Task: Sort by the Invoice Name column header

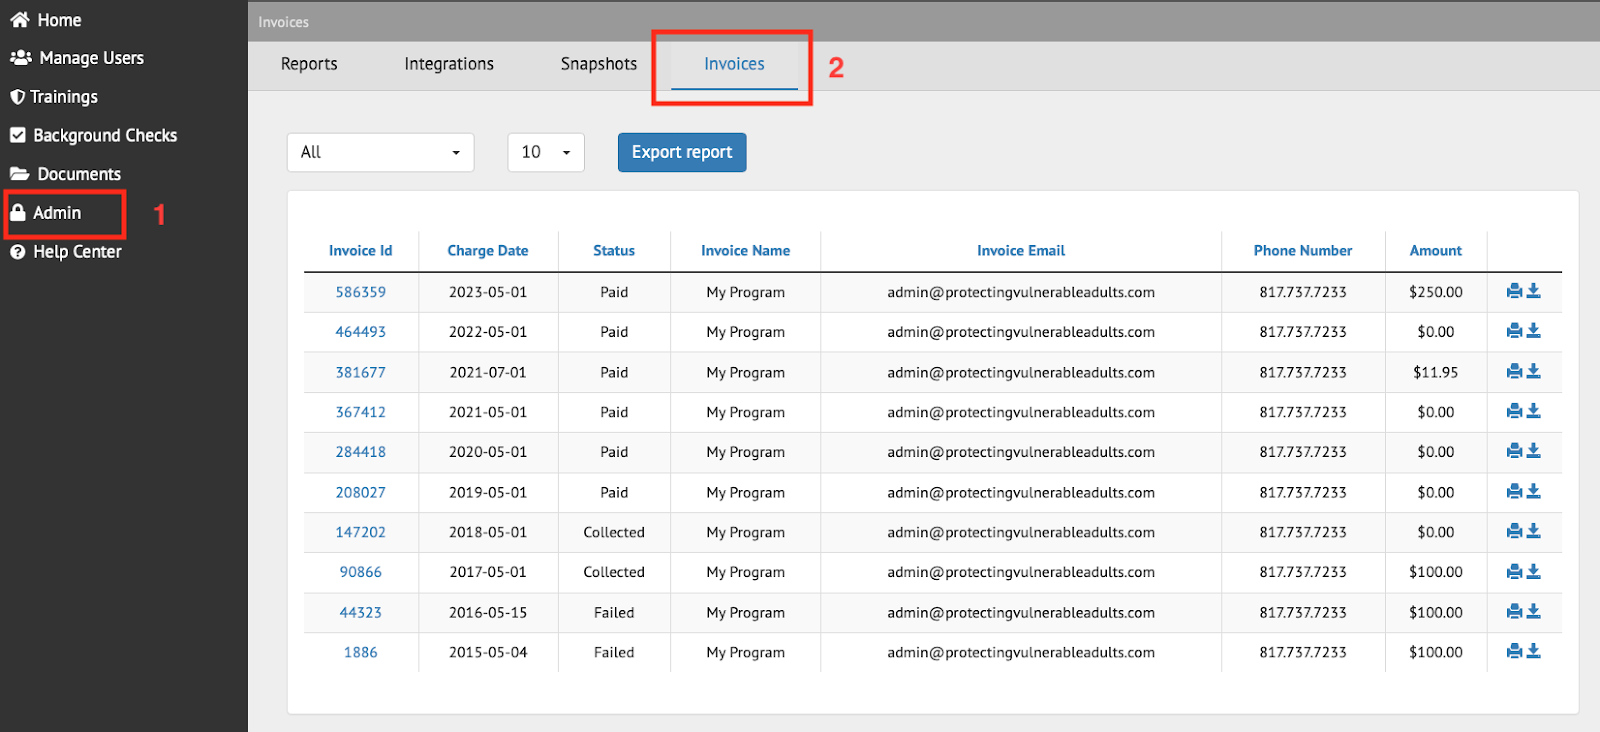Action: click(746, 251)
